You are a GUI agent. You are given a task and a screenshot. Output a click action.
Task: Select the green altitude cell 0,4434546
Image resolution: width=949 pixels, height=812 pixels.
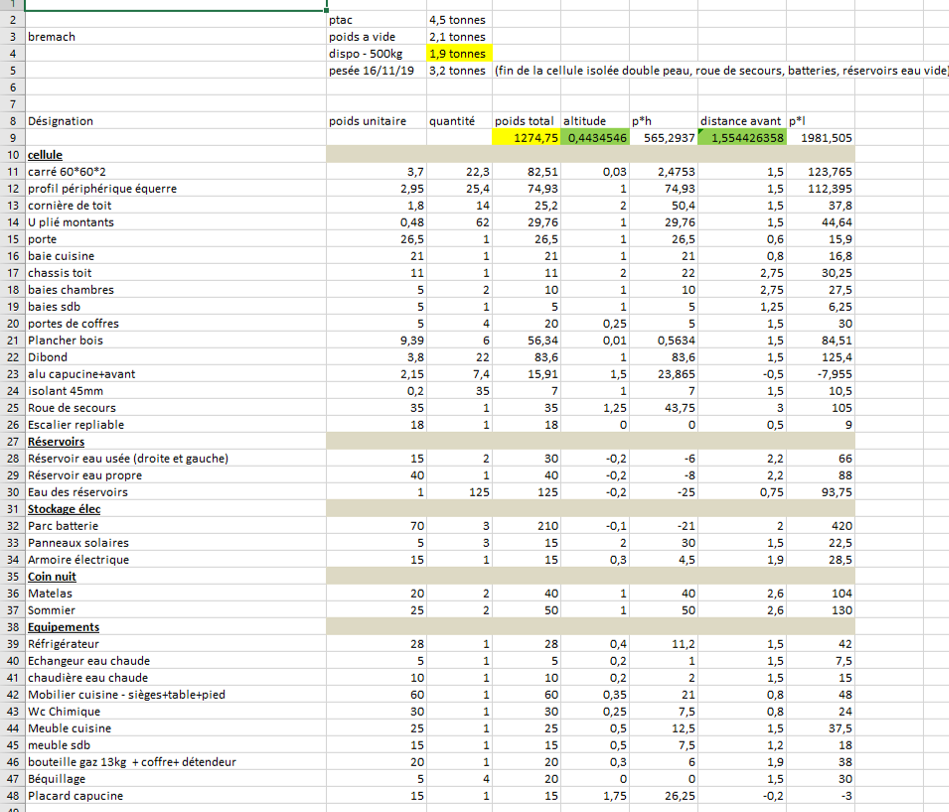pos(594,138)
